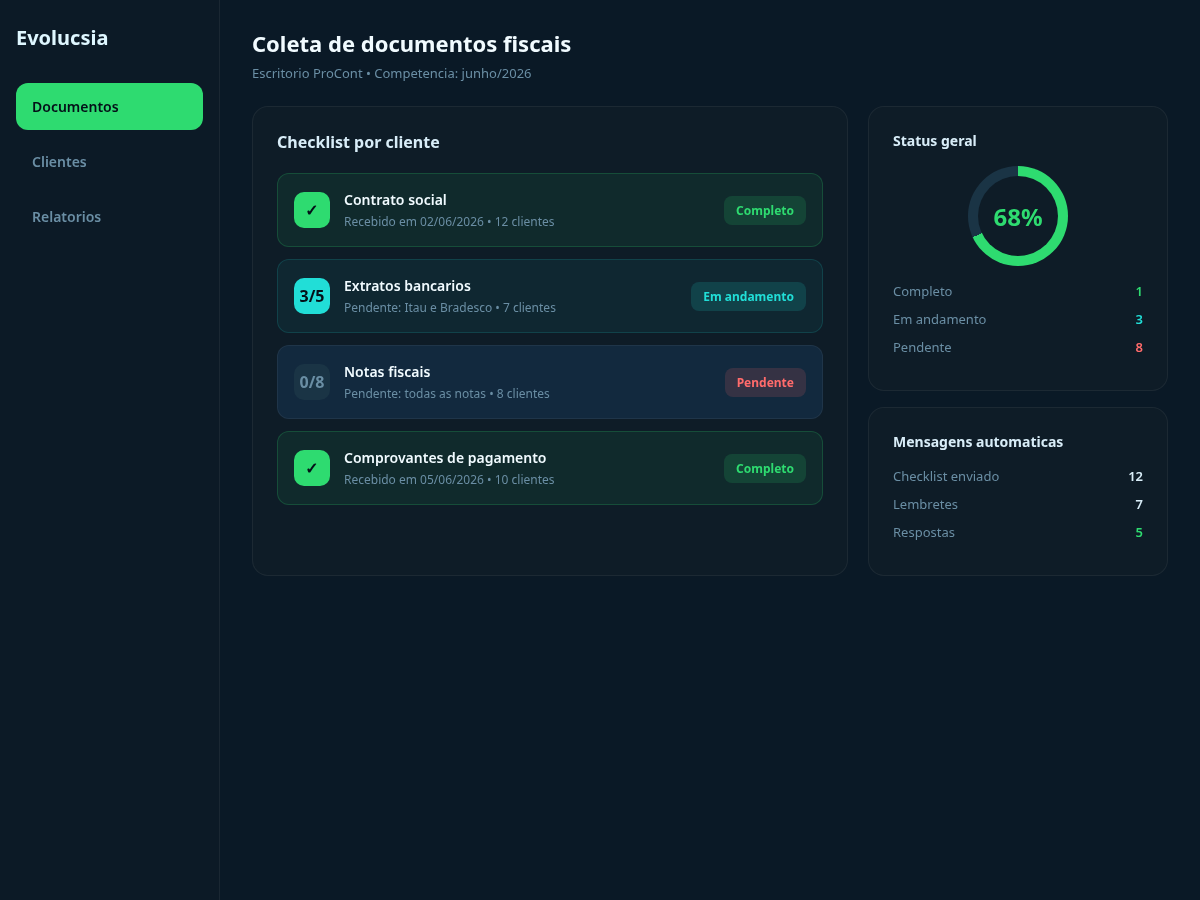Image resolution: width=1200 pixels, height=900 pixels.
Task: Click the checkmark icon for Comprovantes de pagamento
Action: 312,468
